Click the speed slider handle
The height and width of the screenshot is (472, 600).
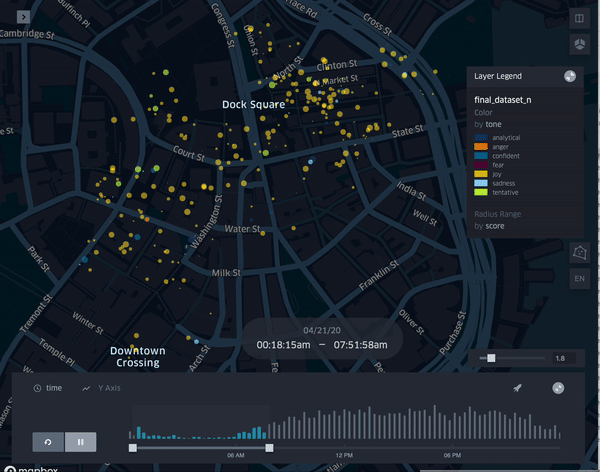point(491,358)
